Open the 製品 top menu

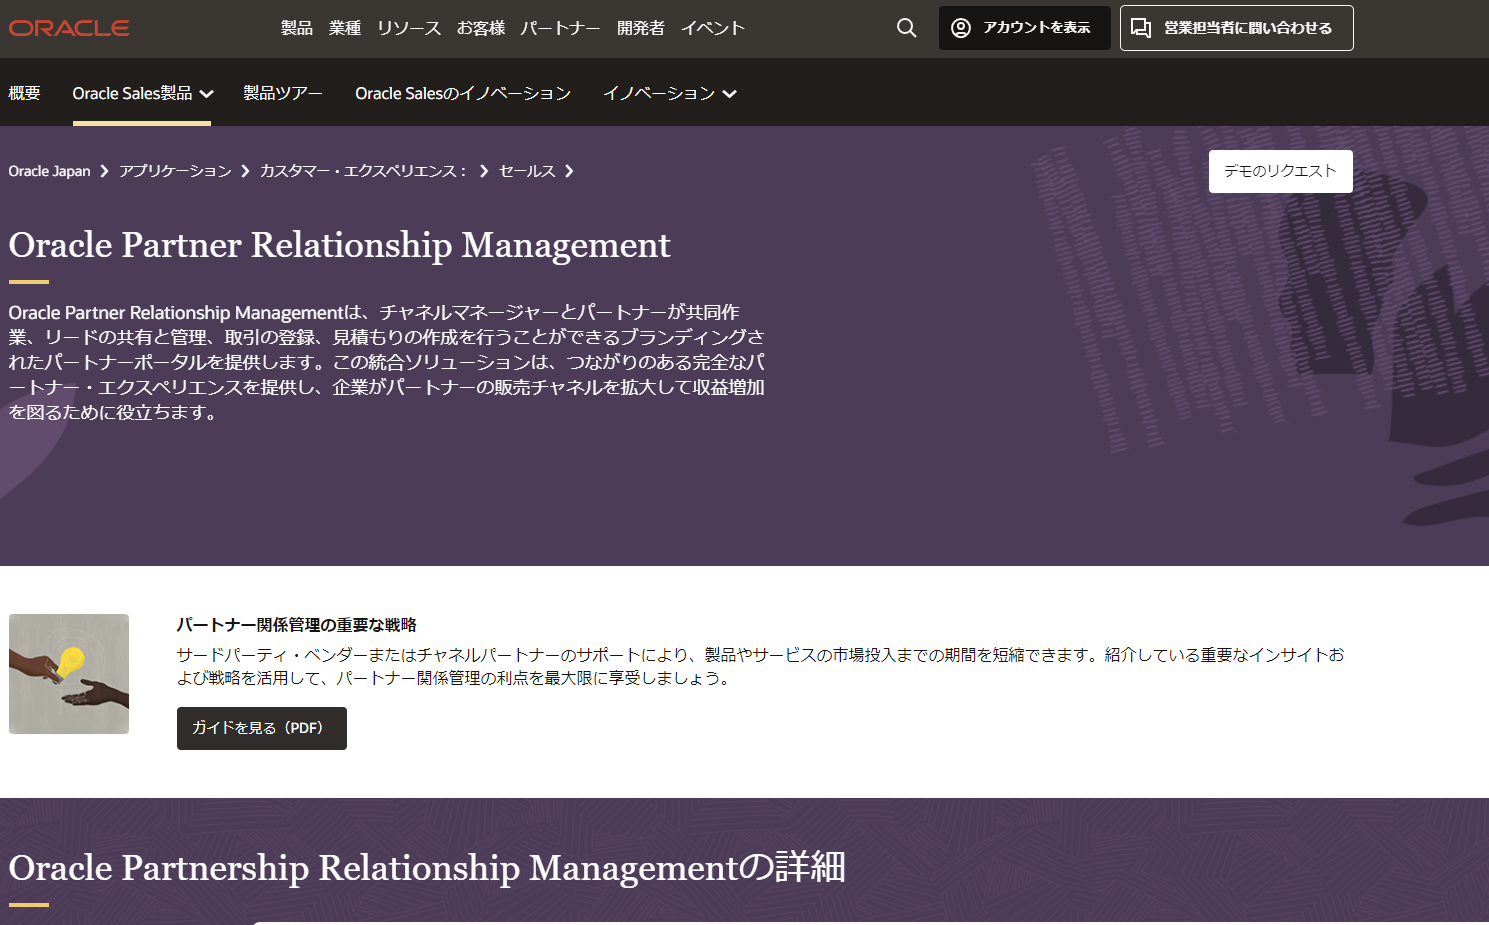point(297,28)
